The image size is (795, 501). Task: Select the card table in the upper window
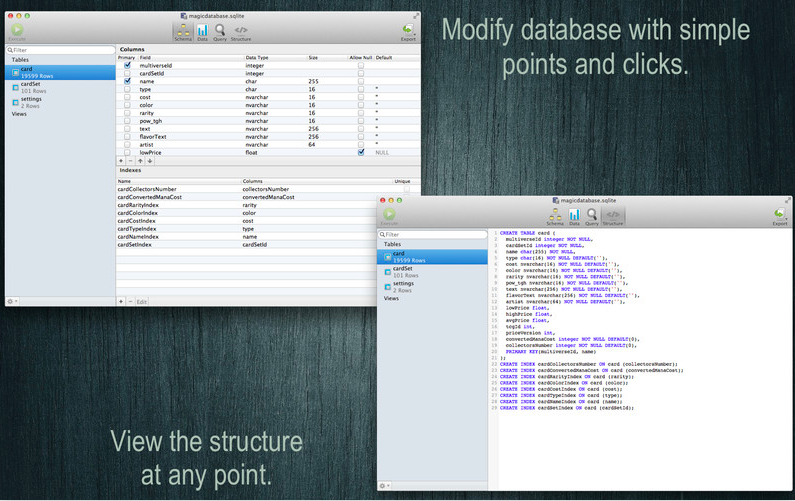pyautogui.click(x=60, y=72)
